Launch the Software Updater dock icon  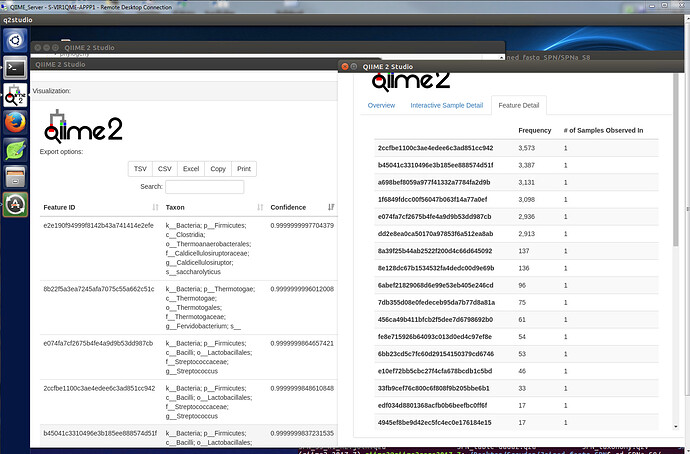(15, 205)
